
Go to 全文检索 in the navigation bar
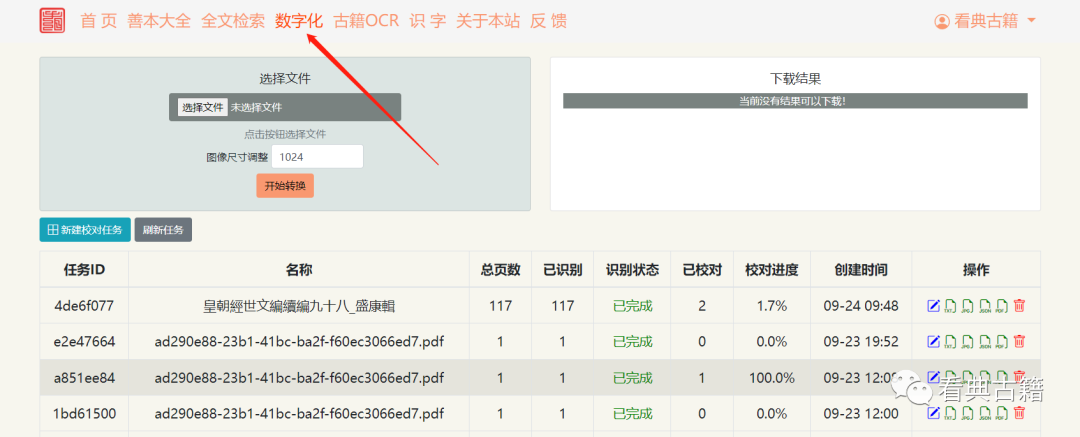(233, 21)
